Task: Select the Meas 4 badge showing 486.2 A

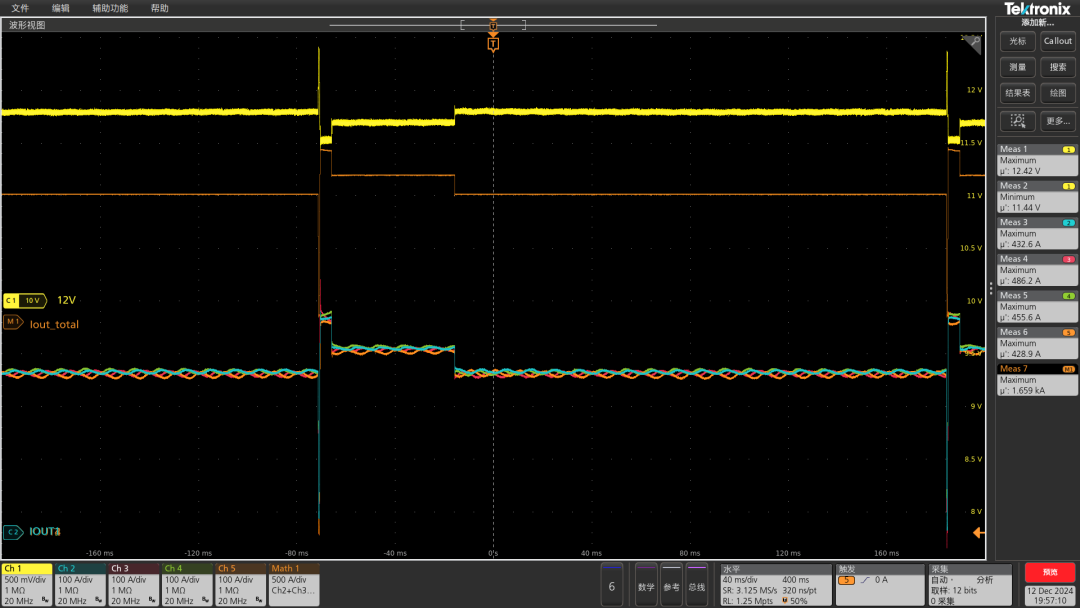Action: (1037, 269)
